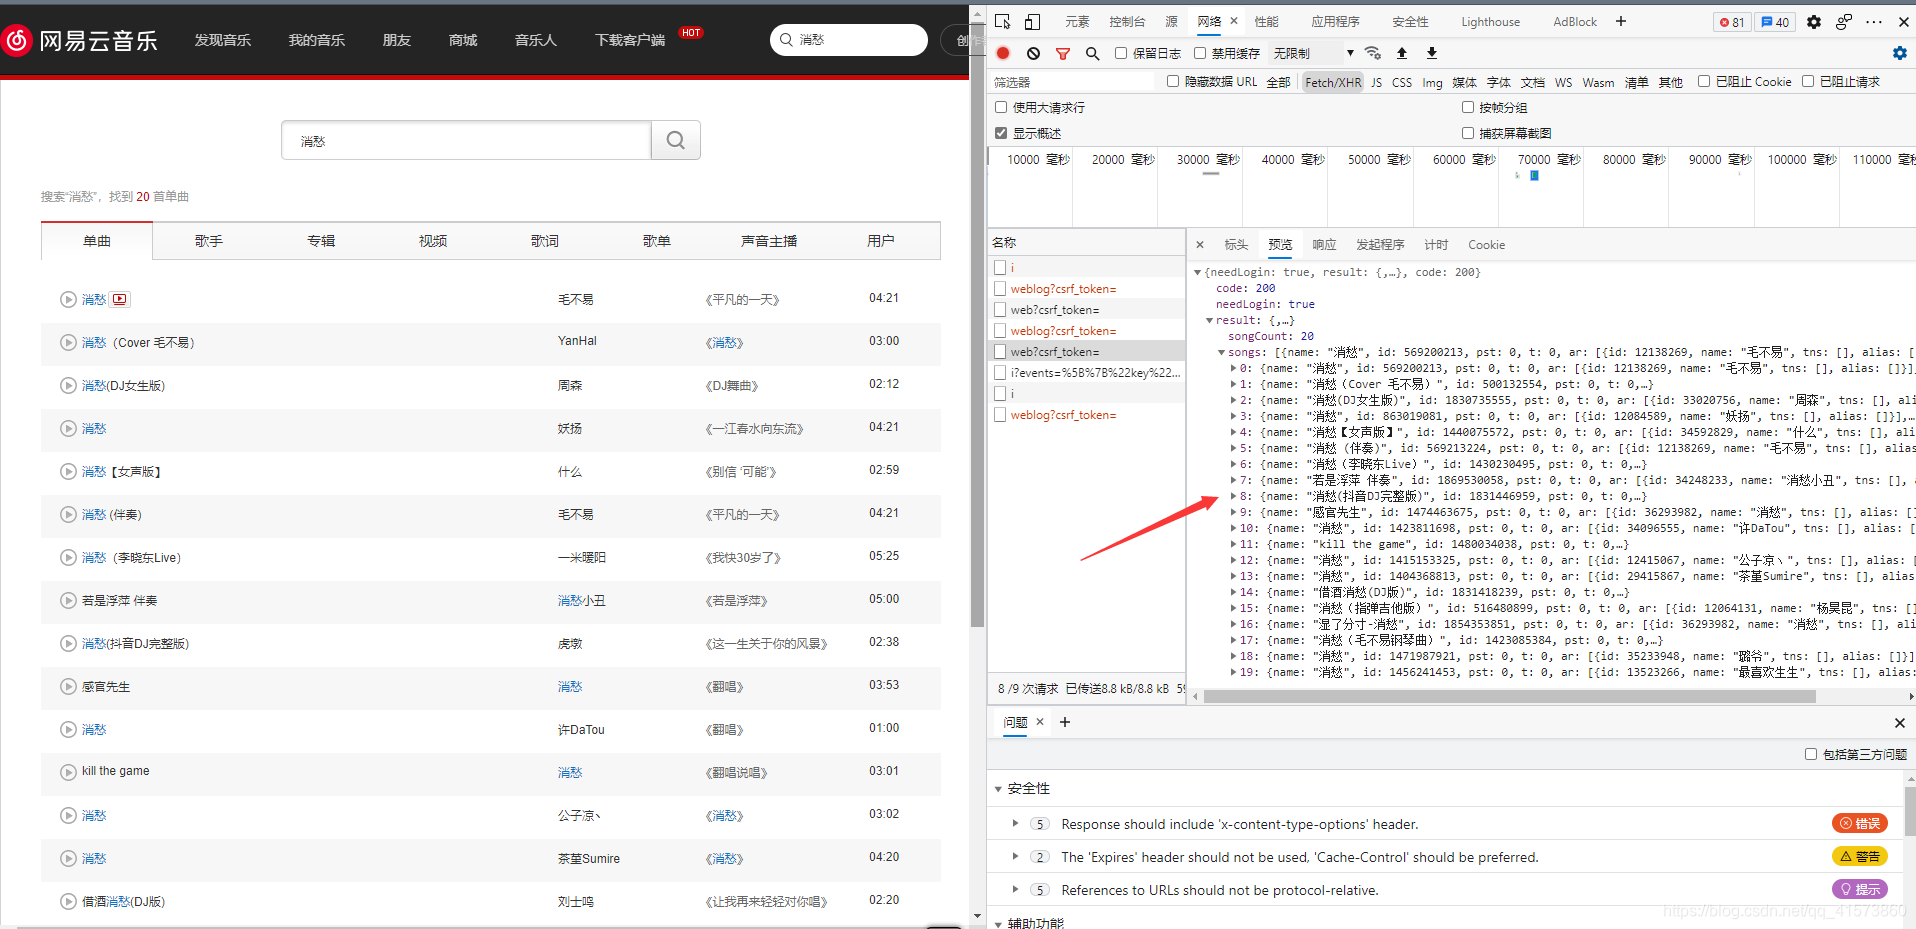Clear the network log

coord(1033,53)
